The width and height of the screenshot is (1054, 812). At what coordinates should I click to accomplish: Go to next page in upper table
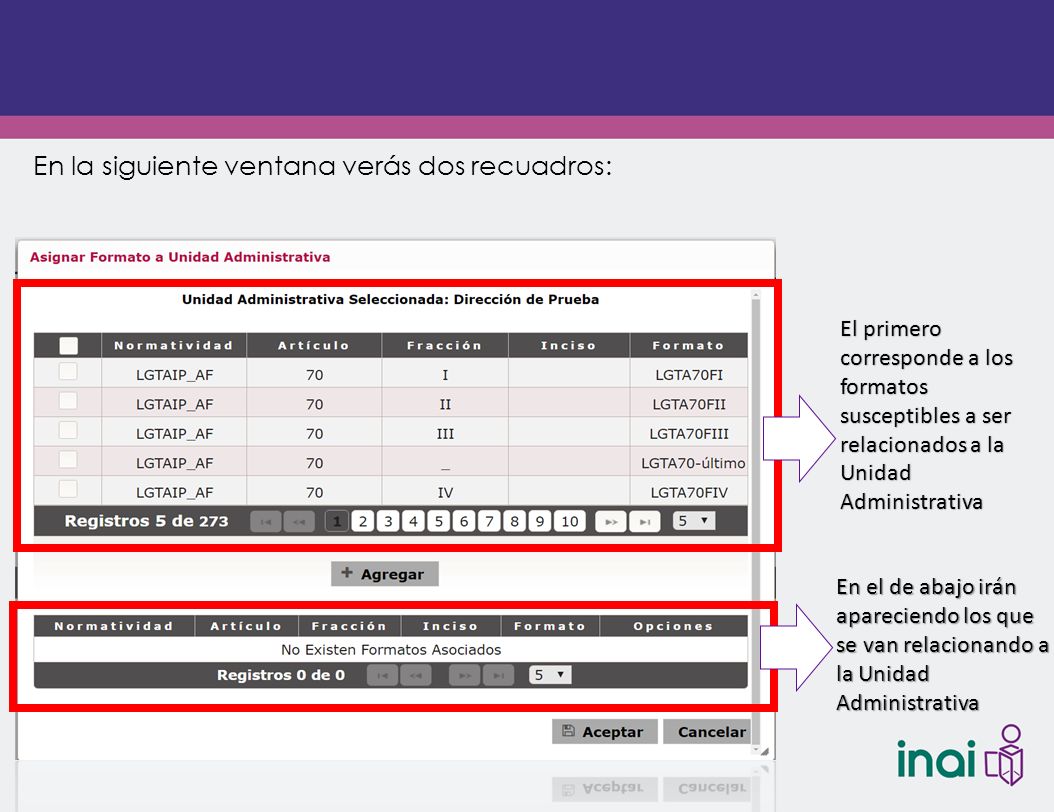click(x=611, y=522)
